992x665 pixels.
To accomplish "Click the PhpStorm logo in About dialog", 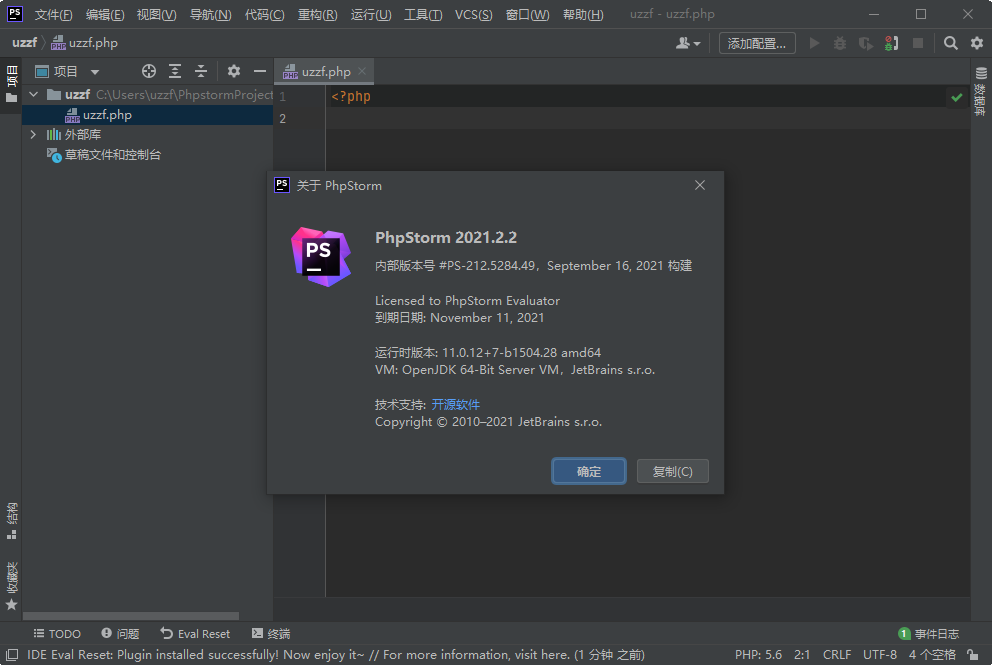I will click(x=321, y=256).
